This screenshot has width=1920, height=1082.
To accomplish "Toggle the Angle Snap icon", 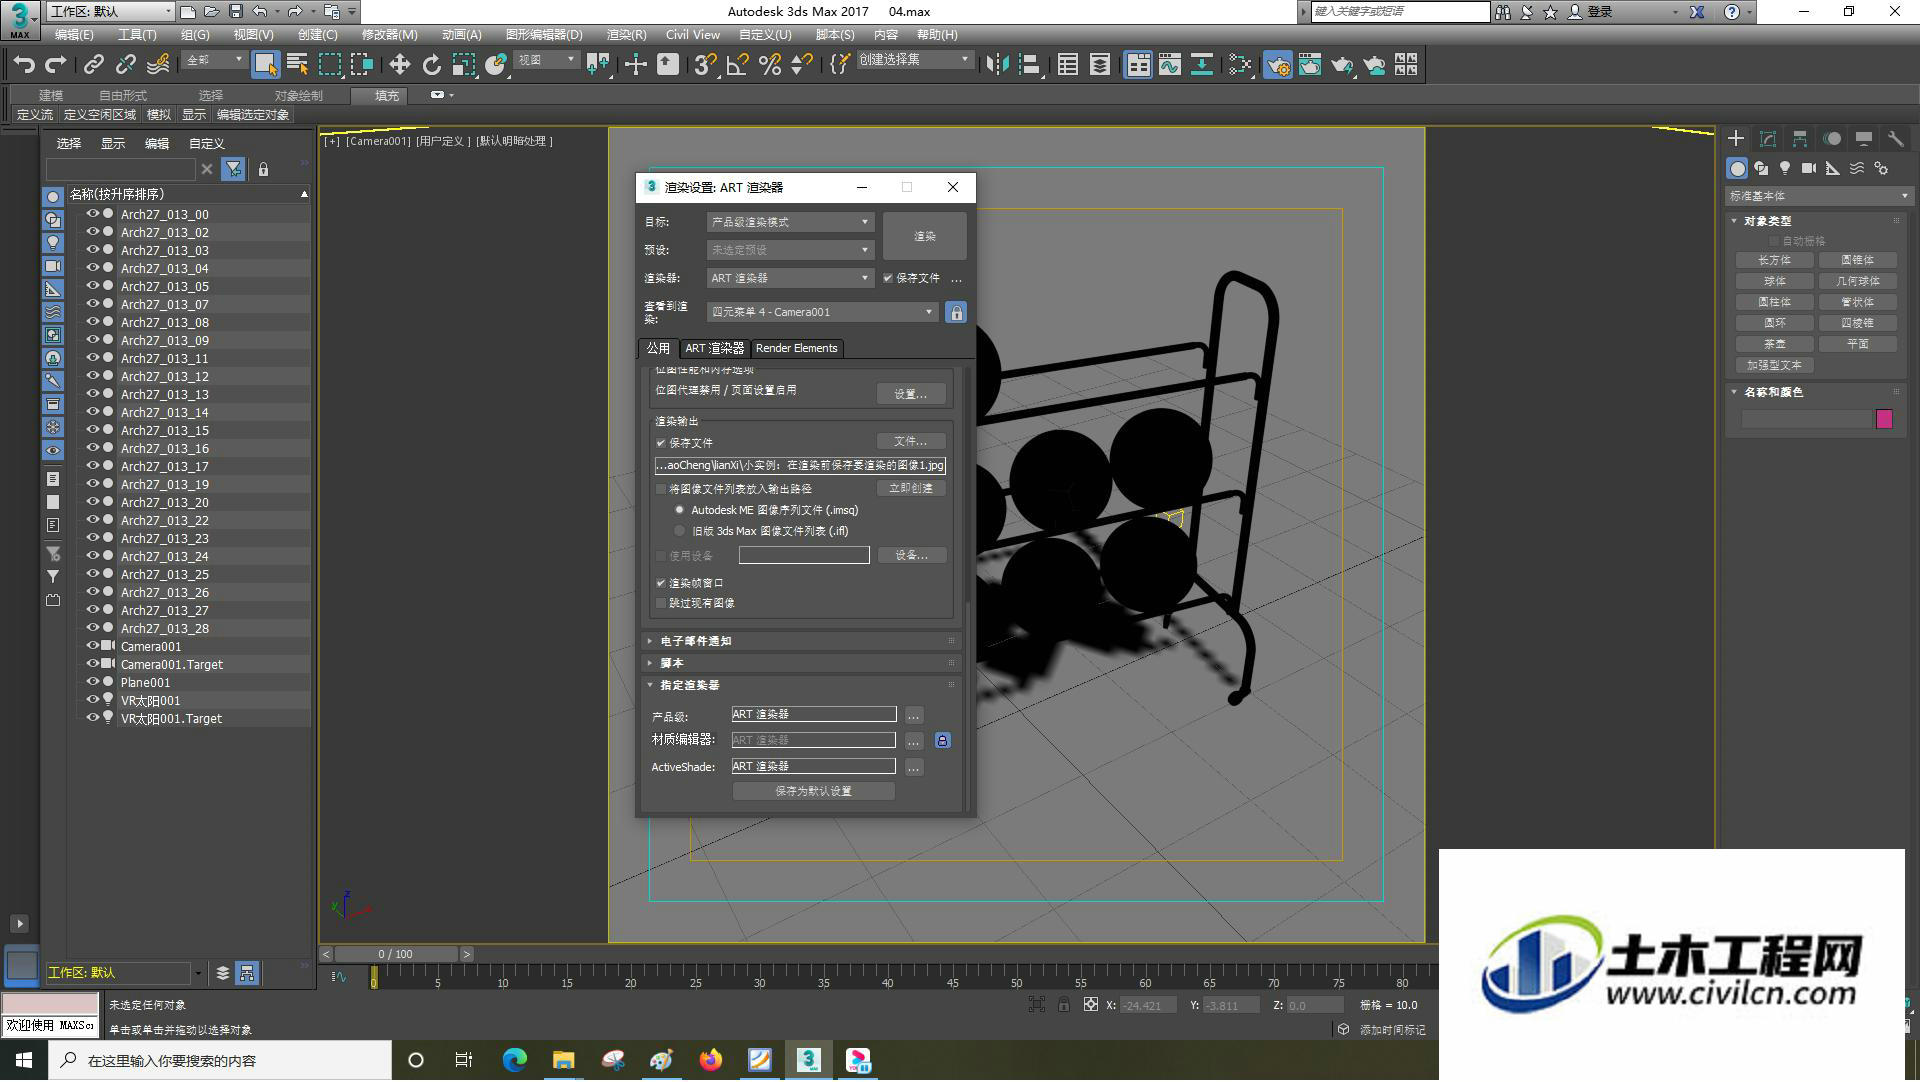I will [738, 65].
